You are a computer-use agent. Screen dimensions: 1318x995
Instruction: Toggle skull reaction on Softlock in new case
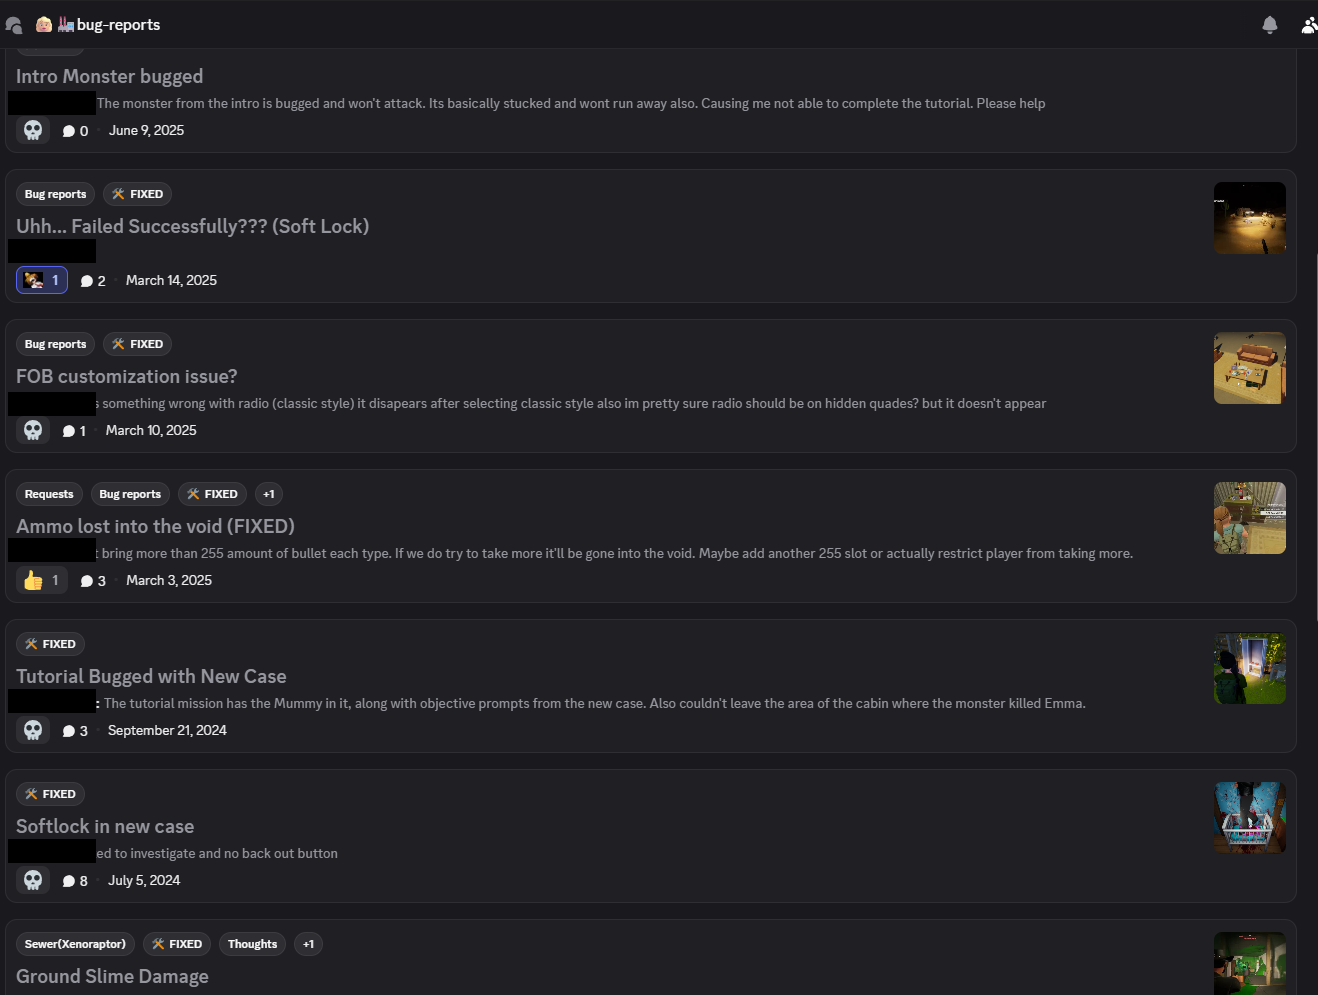(33, 880)
